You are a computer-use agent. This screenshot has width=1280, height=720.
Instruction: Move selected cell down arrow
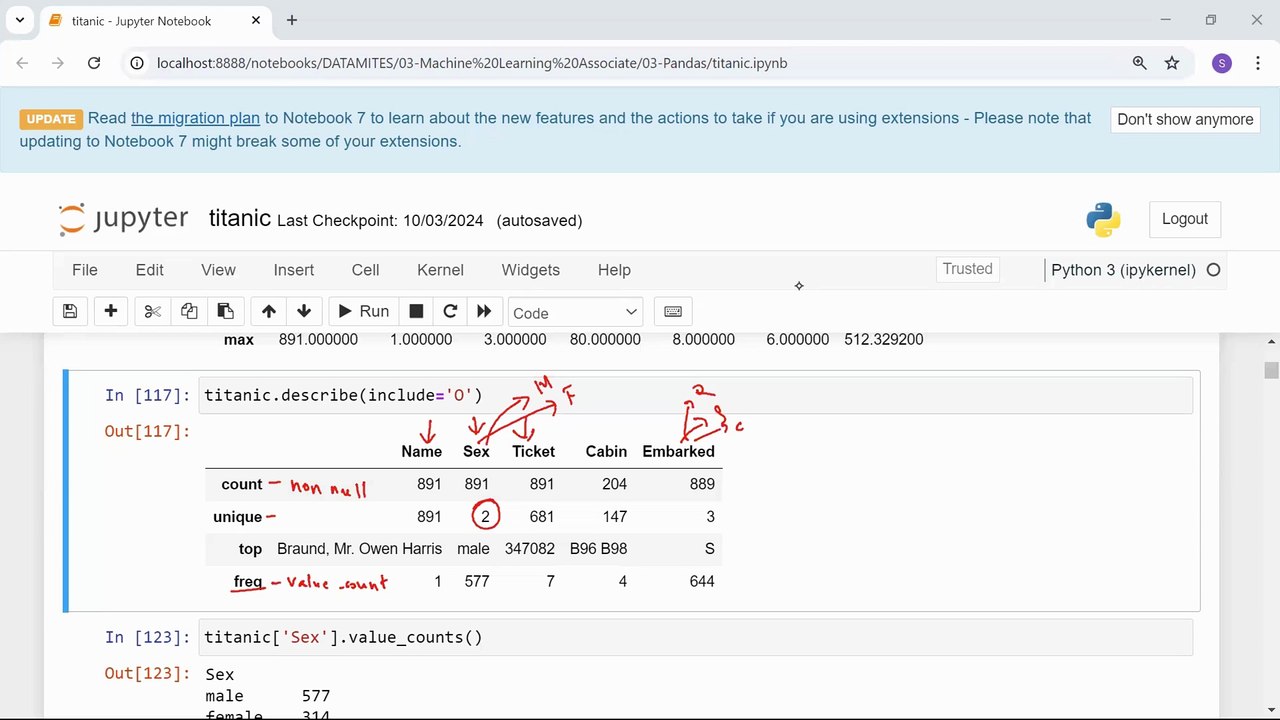(304, 312)
